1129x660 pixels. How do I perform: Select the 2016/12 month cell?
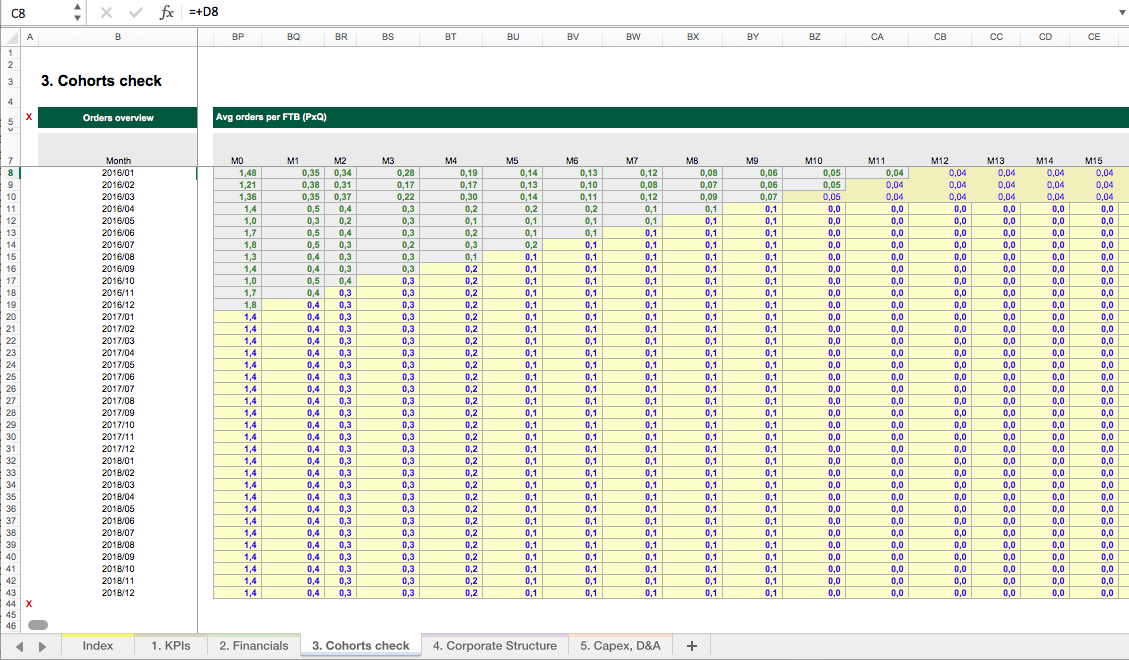coord(117,304)
